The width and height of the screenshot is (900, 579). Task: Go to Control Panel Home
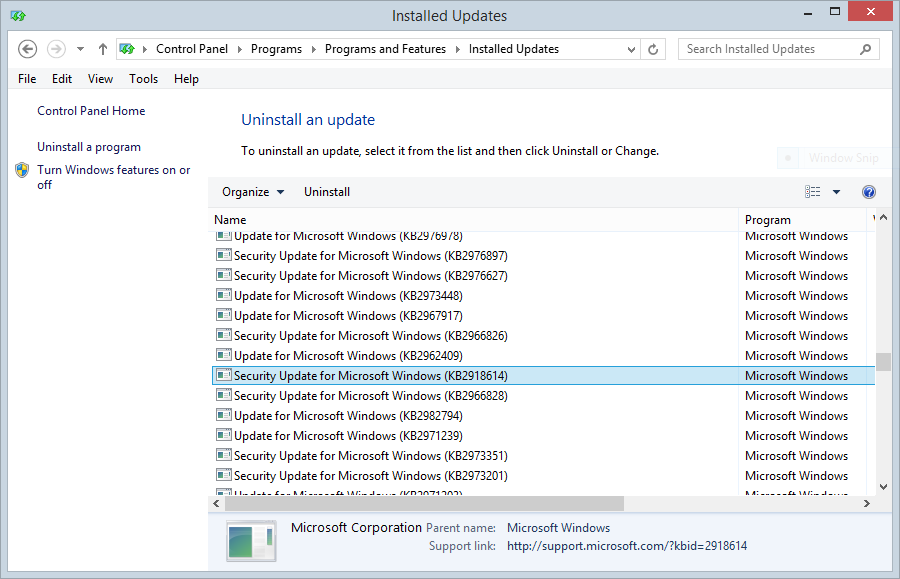pyautogui.click(x=91, y=111)
